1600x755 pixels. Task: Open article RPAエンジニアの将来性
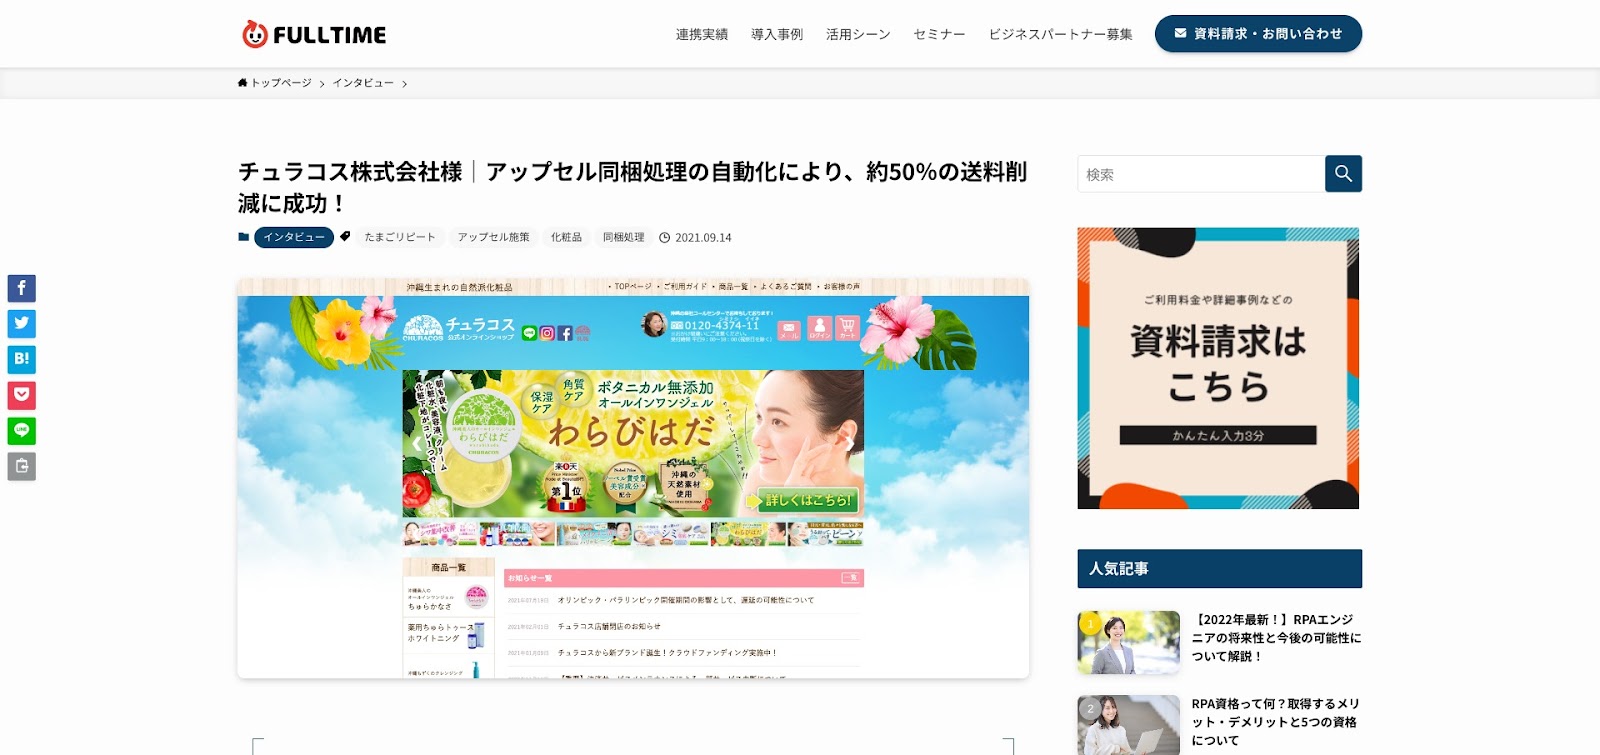tap(1276, 638)
